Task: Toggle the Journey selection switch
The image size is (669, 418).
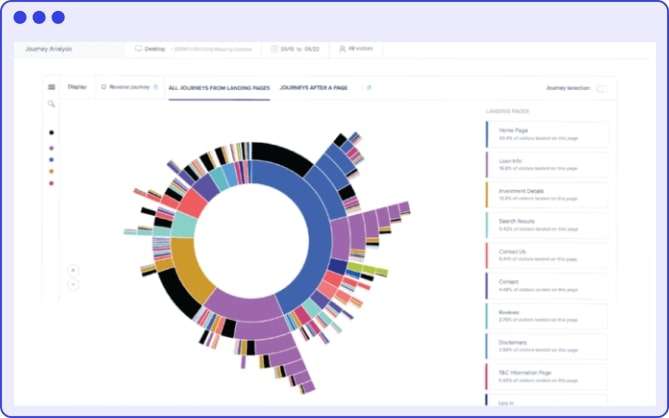Action: pos(601,89)
